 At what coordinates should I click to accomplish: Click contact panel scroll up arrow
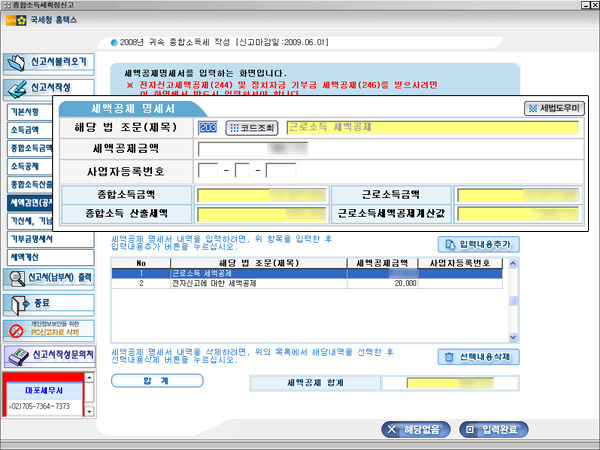tap(89, 378)
